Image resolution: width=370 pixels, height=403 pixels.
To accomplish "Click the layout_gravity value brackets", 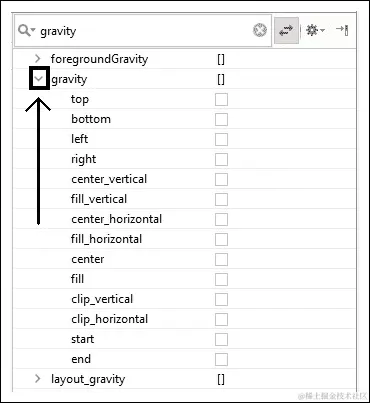I will 221,380.
